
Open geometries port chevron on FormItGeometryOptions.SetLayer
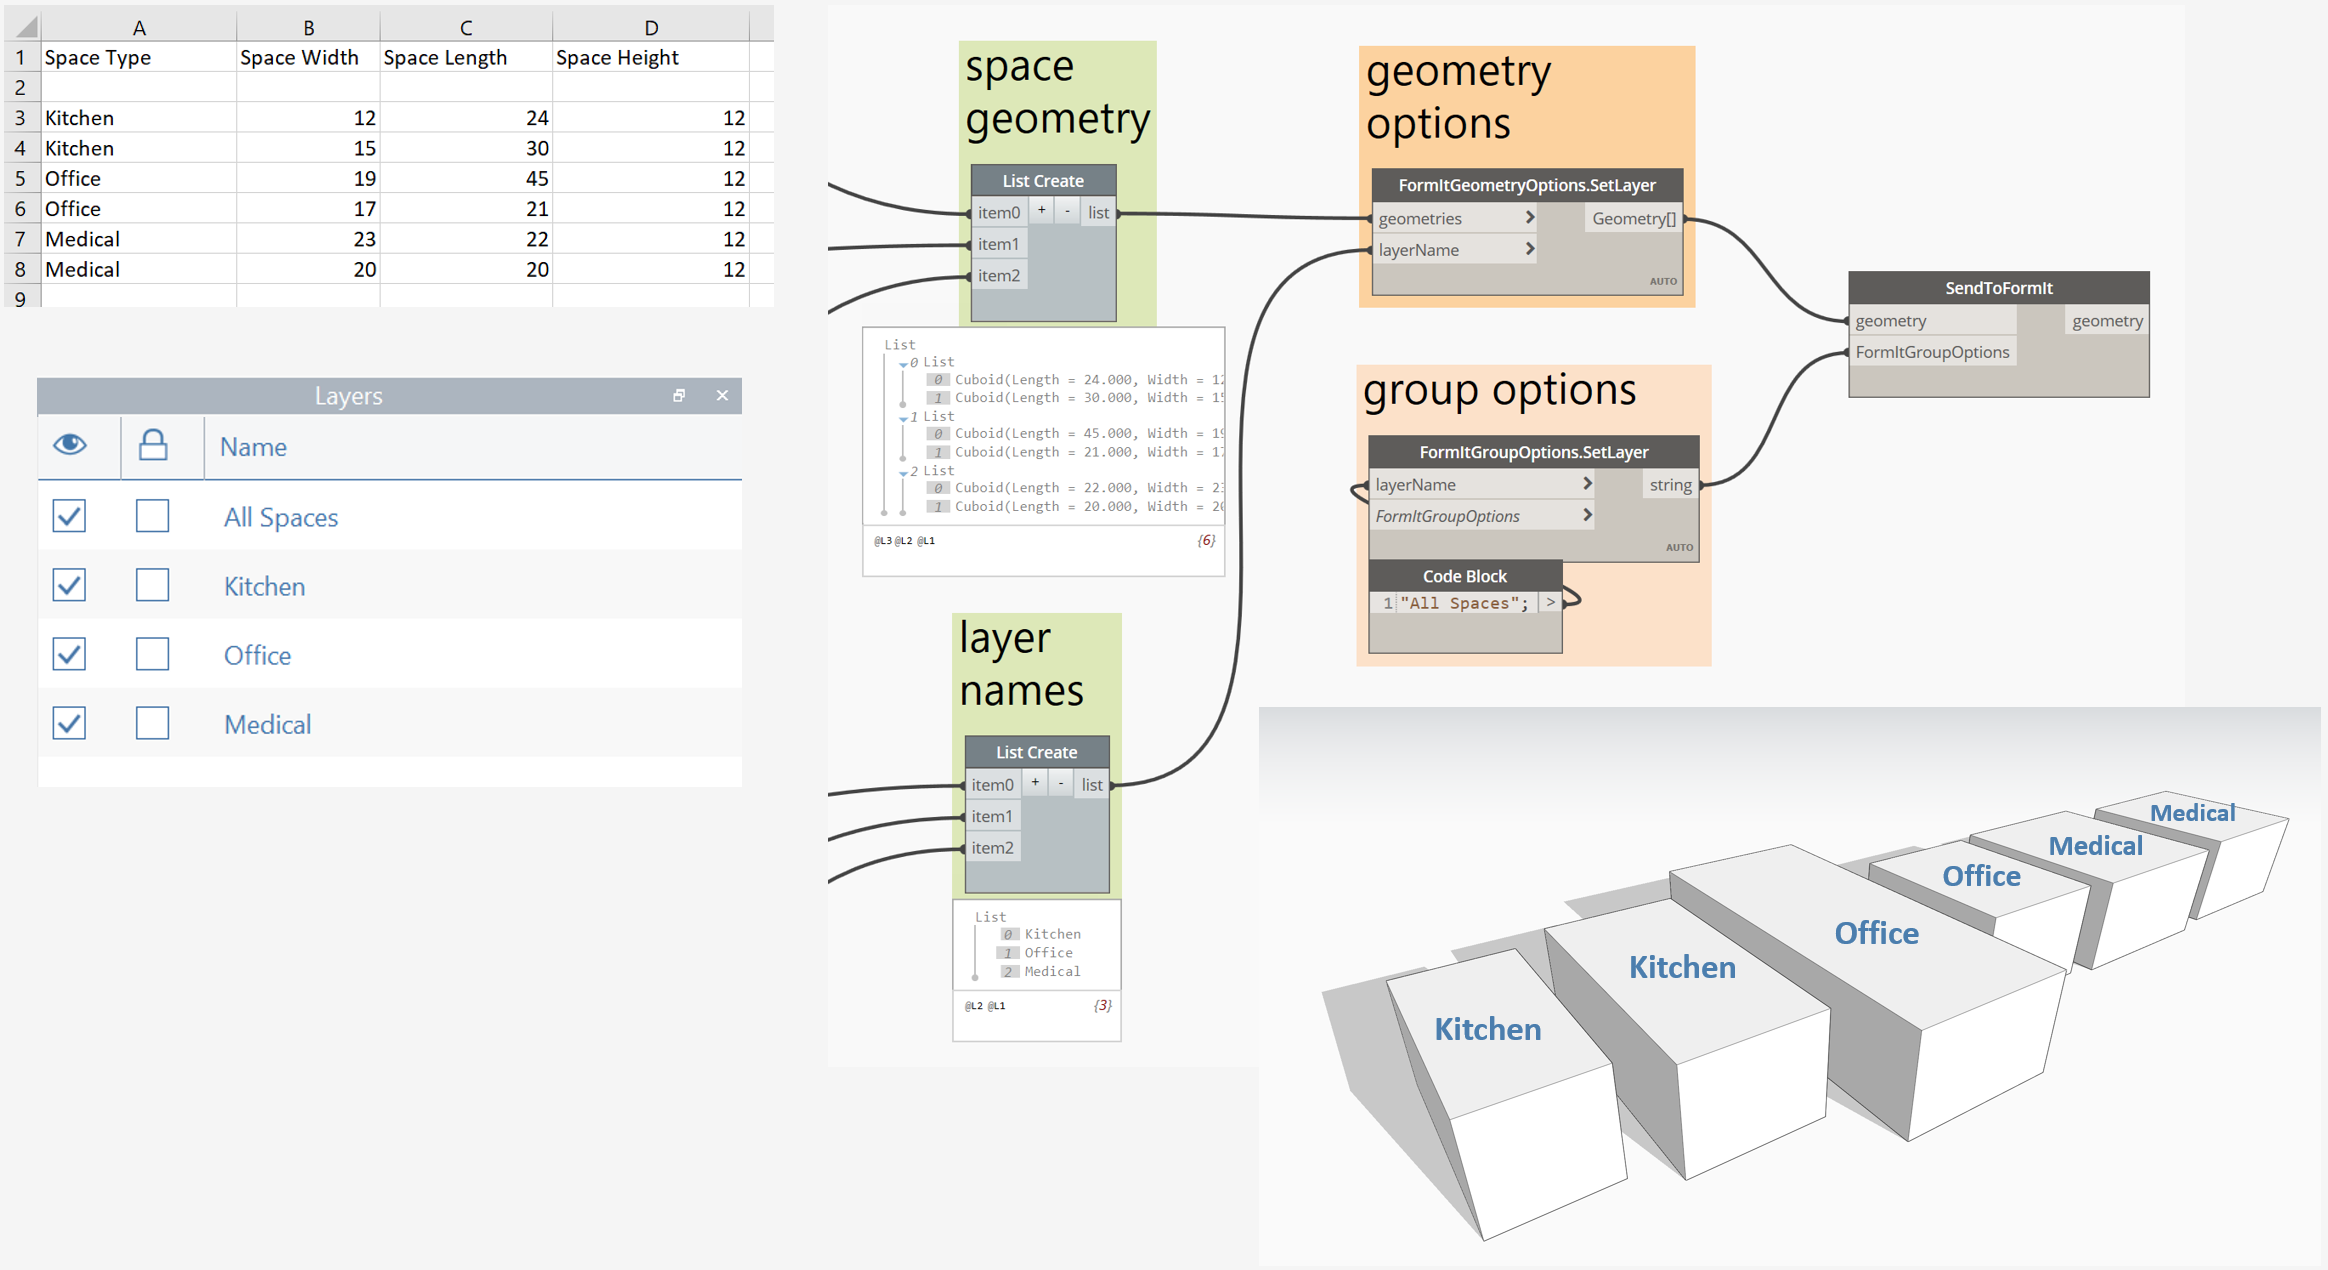click(1529, 218)
